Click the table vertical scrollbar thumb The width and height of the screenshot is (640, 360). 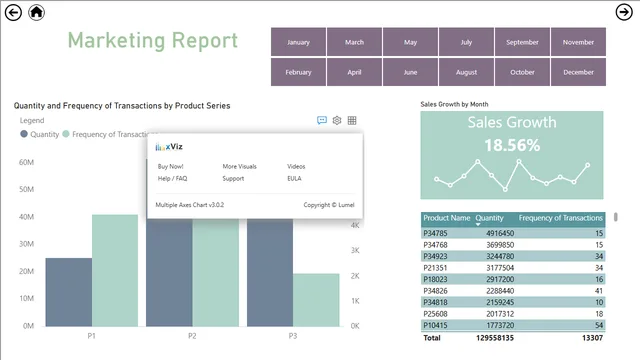pos(616,217)
